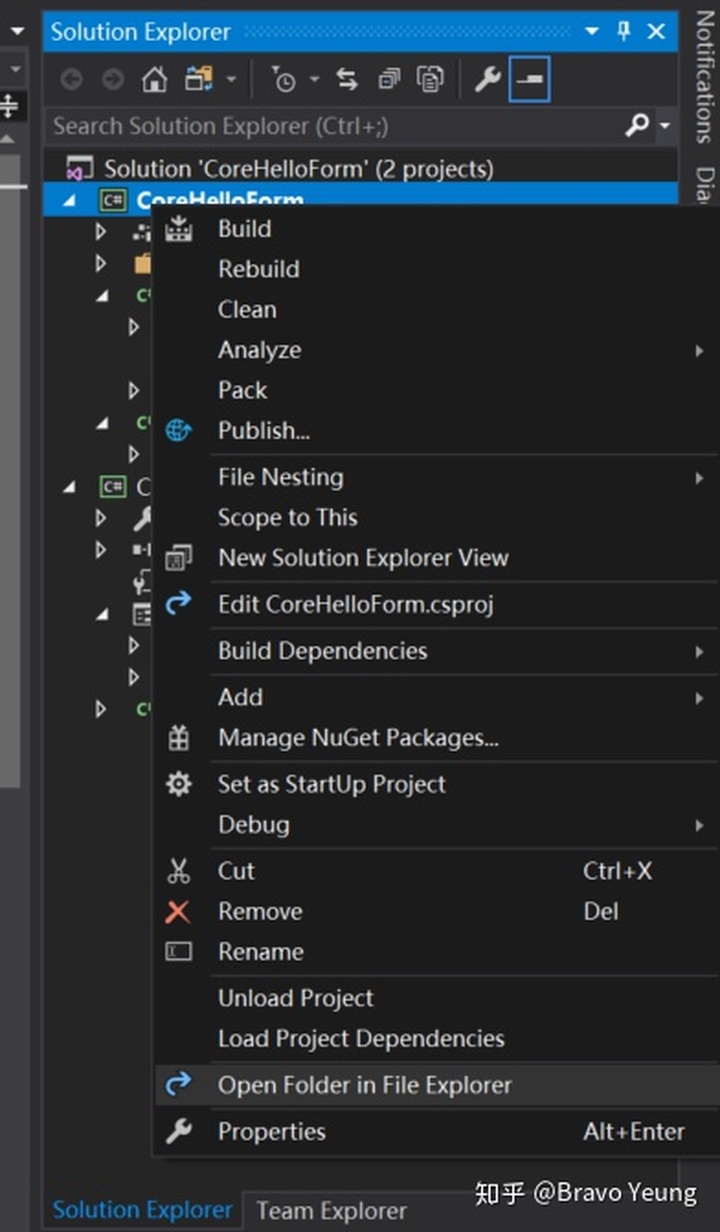
Task: Click Unload Project
Action: click(x=435, y=998)
